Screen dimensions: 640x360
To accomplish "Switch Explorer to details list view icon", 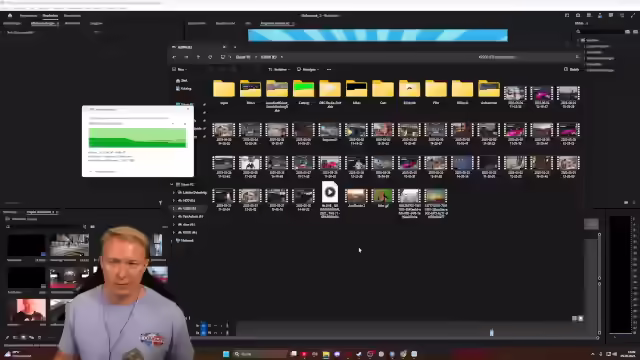I will tap(574, 318).
